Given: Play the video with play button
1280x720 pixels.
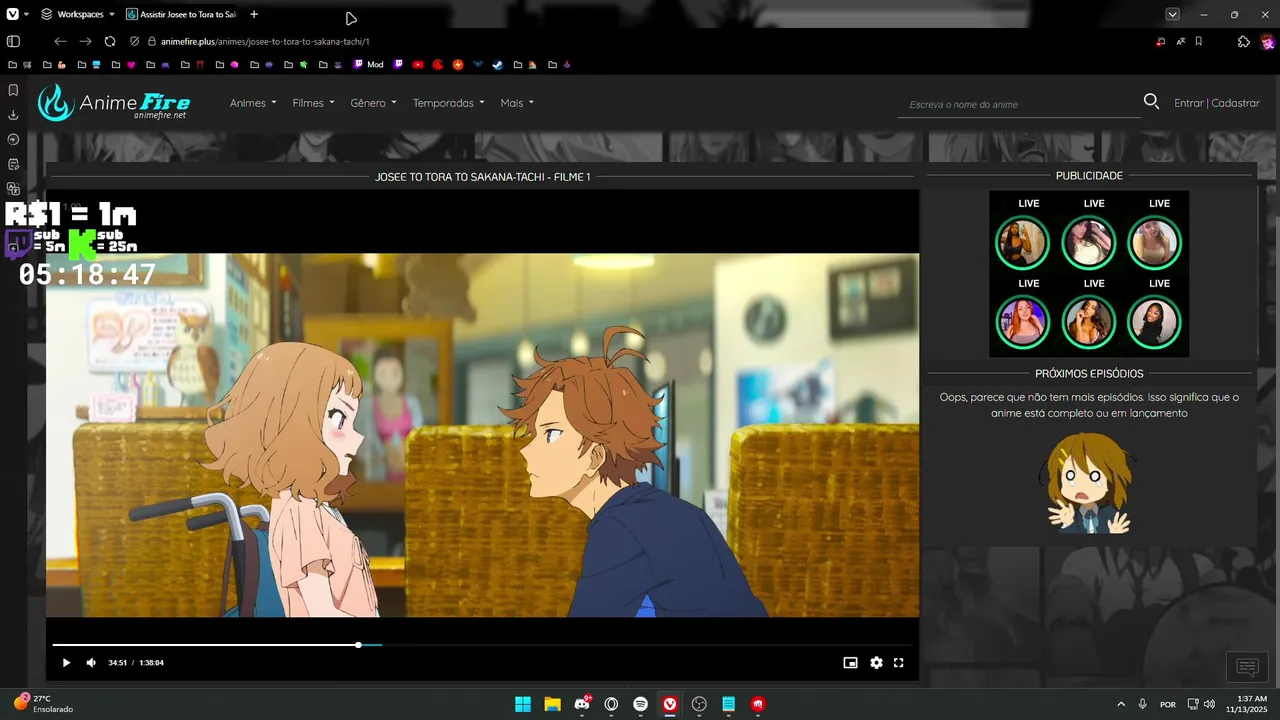Looking at the screenshot, I should click(66, 662).
